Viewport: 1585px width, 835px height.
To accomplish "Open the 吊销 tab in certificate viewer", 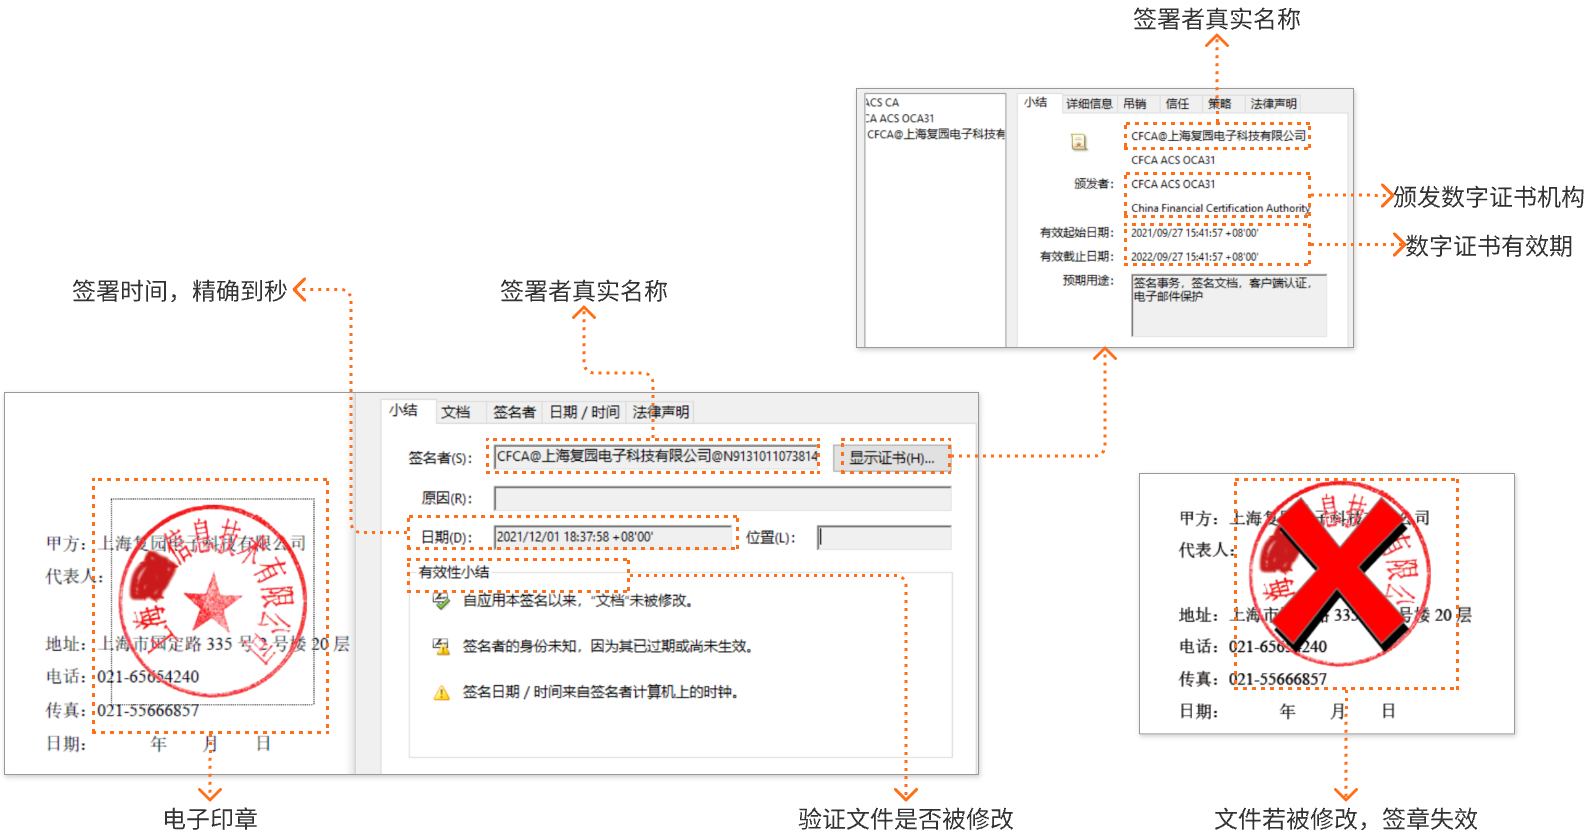I will click(x=1135, y=104).
